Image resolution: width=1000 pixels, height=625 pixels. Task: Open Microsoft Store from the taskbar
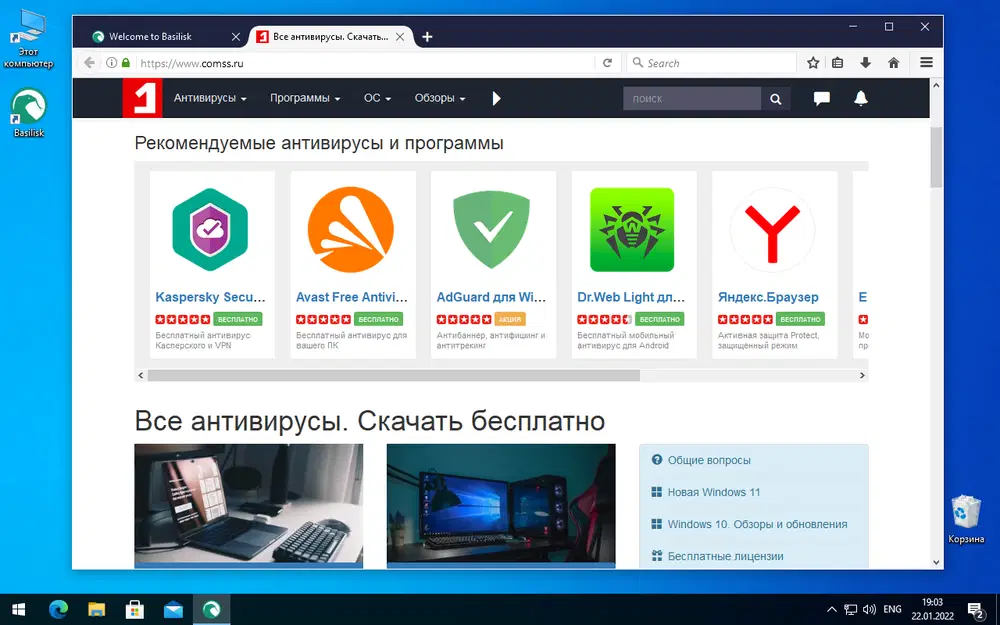[x=135, y=610]
